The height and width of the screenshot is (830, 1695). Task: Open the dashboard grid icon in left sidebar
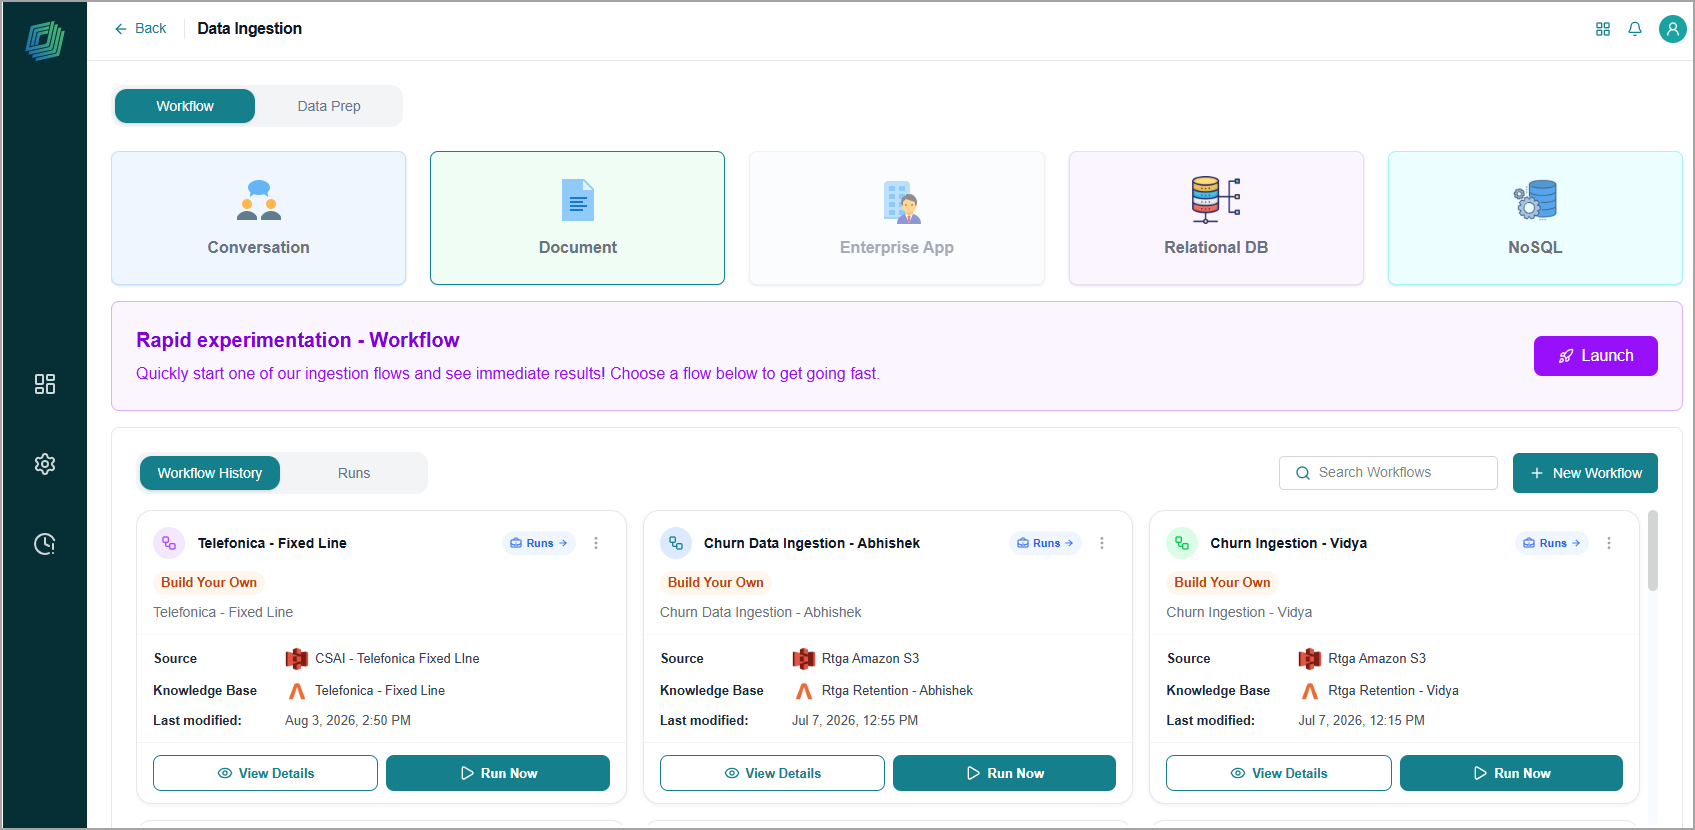click(x=45, y=384)
